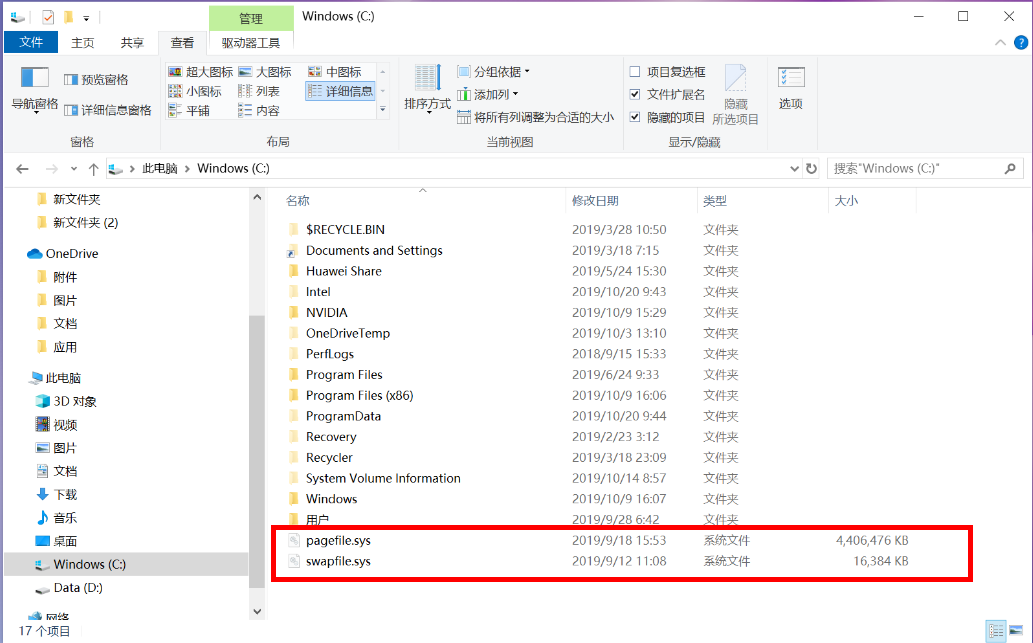Viewport: 1033px width, 643px height.
Task: Expand the 分组依据 group by dropdown
Action: 494,72
